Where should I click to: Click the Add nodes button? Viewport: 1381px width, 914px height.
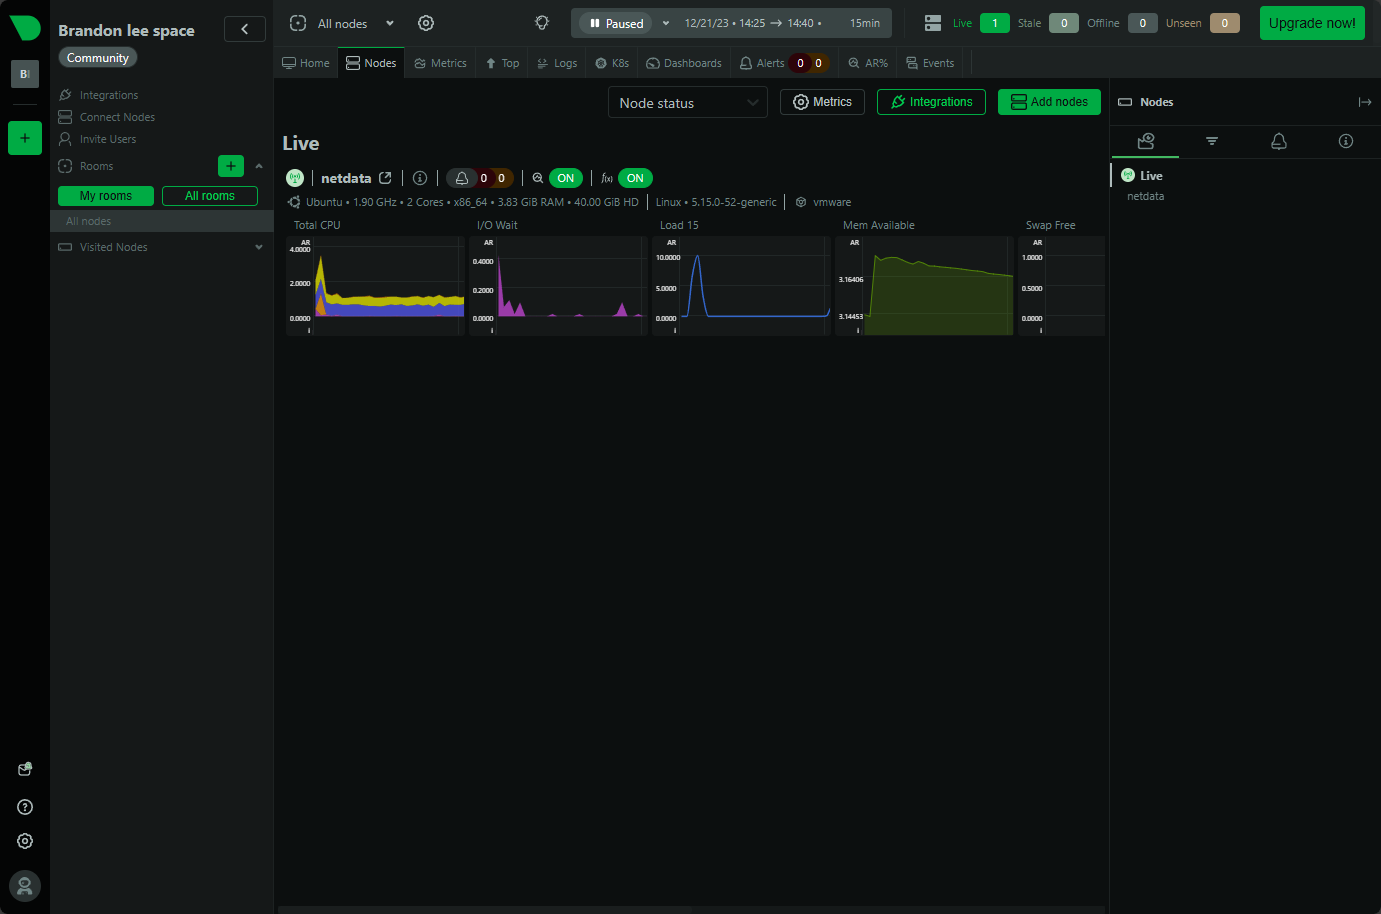click(1049, 102)
